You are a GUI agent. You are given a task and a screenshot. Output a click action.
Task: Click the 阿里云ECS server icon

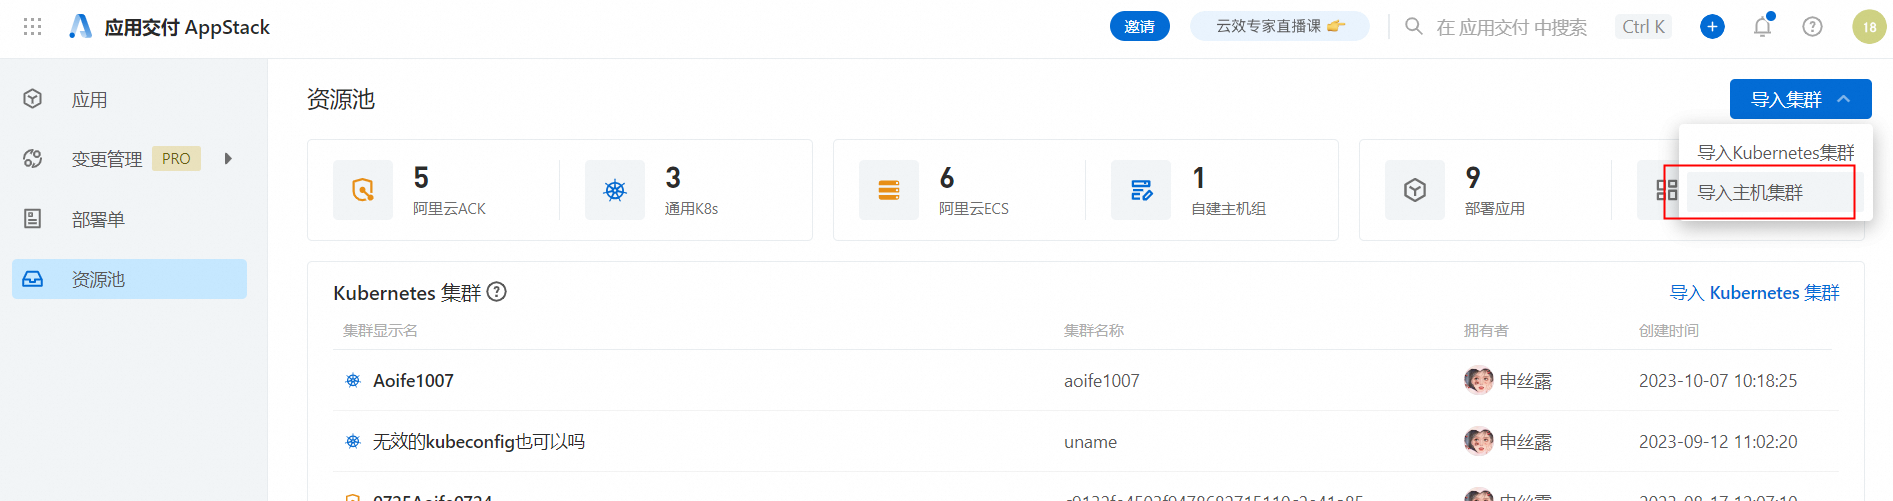pos(889,190)
